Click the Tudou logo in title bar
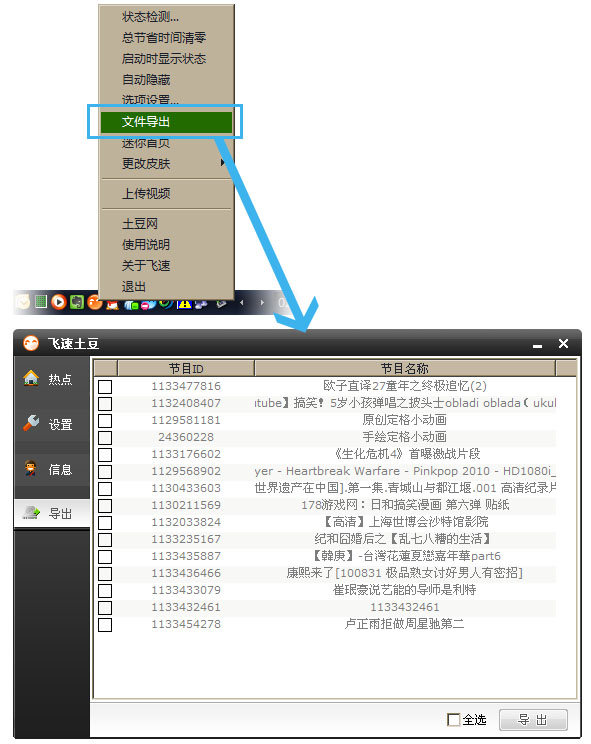This screenshot has width=591, height=744. (31, 343)
